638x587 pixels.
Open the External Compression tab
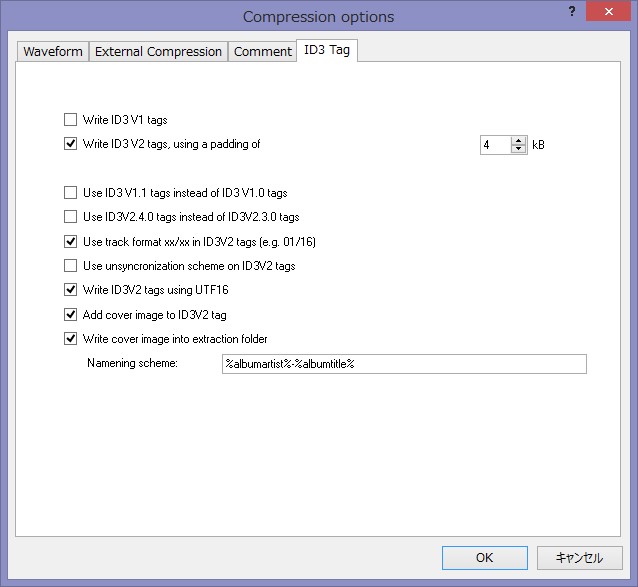(158, 52)
